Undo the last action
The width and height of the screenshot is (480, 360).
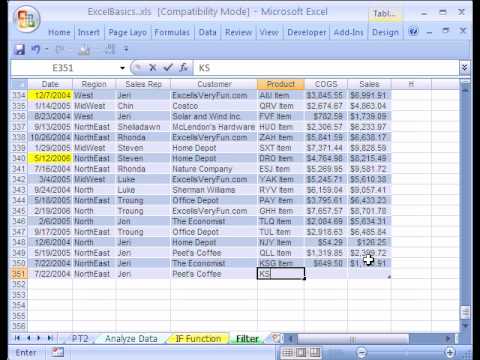[x=35, y=50]
